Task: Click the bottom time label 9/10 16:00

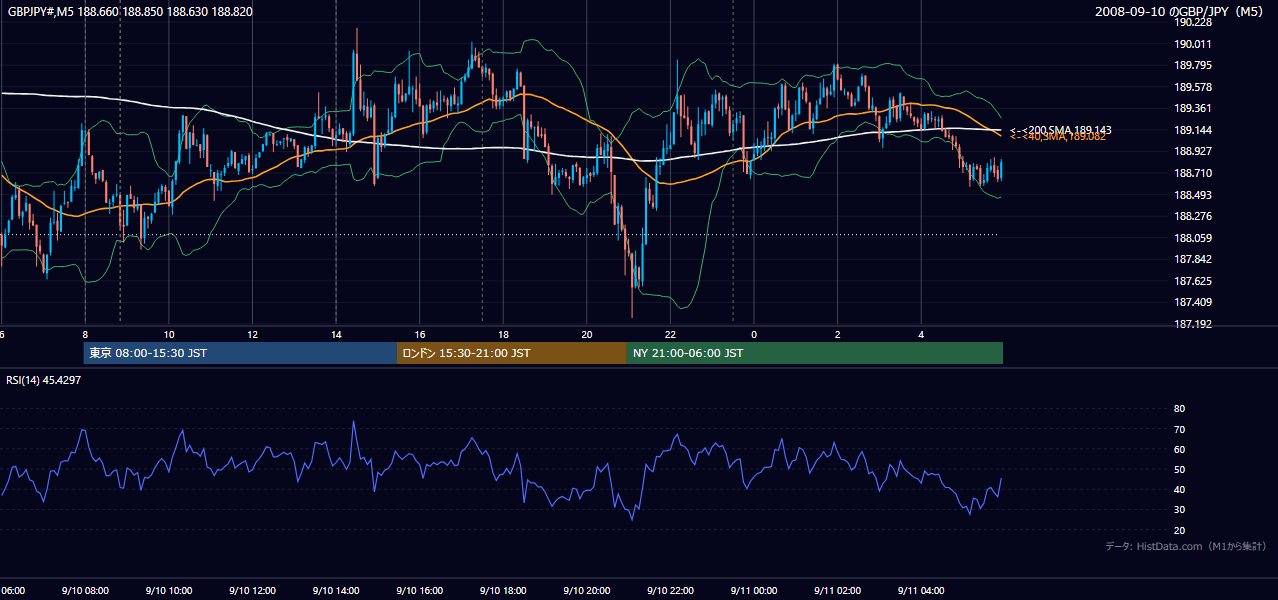Action: pos(419,591)
